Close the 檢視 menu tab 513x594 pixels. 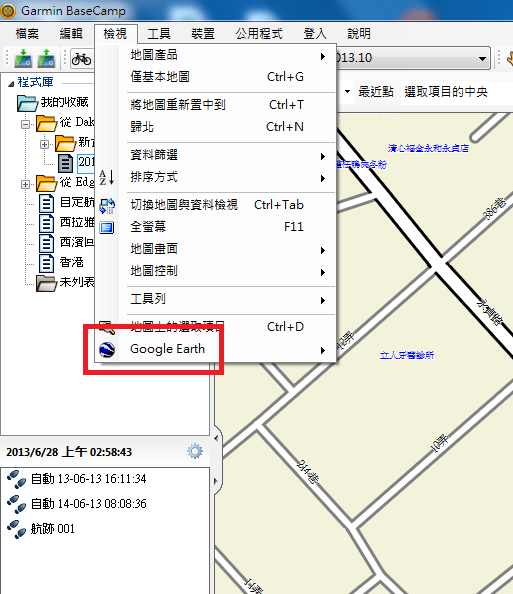coord(115,34)
